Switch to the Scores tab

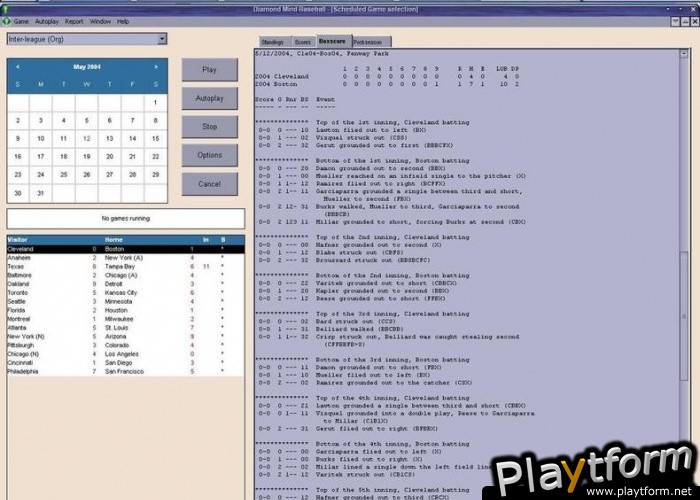[303, 42]
